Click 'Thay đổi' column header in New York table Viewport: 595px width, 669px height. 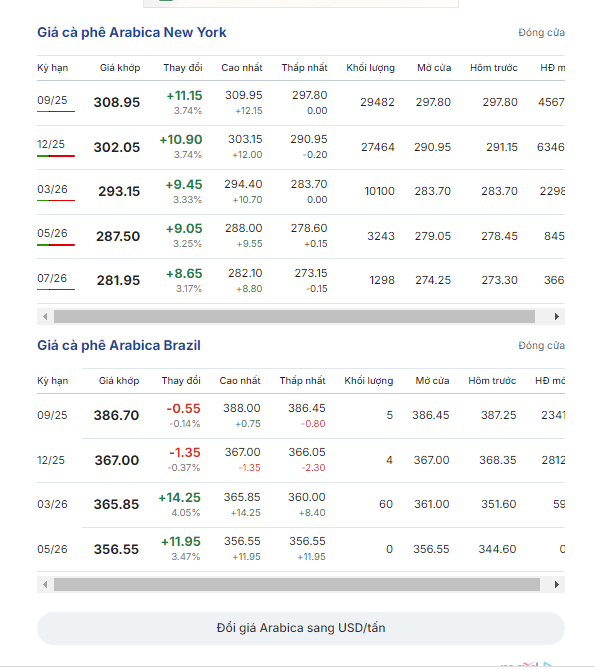(183, 68)
